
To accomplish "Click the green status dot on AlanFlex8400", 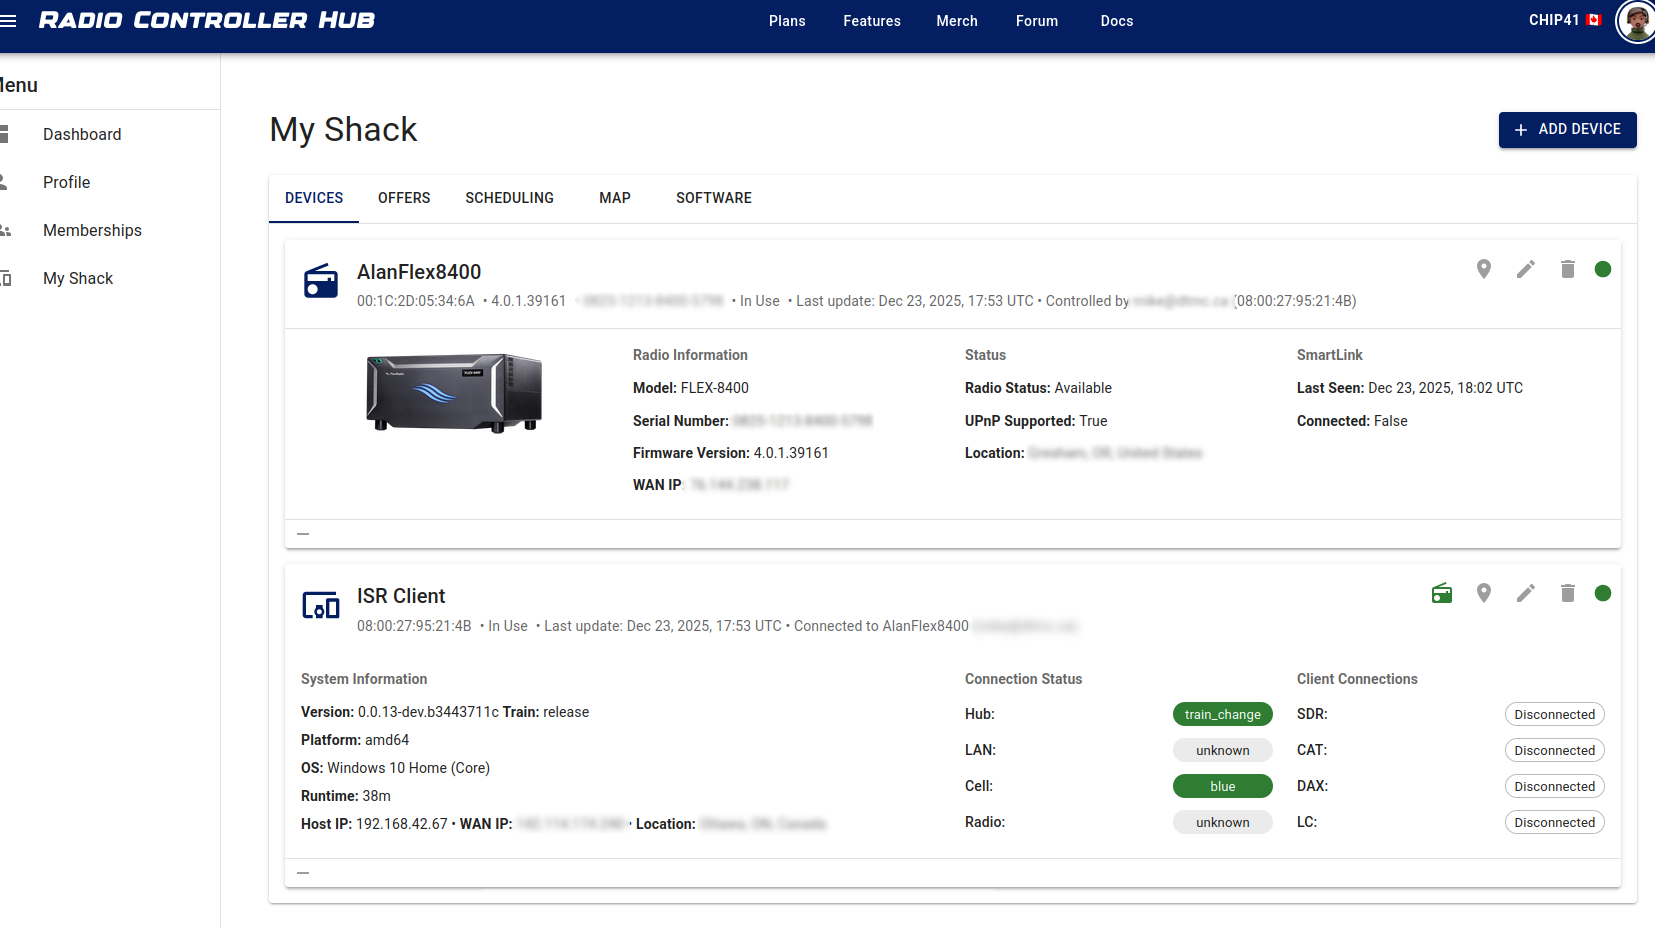I will pos(1602,269).
